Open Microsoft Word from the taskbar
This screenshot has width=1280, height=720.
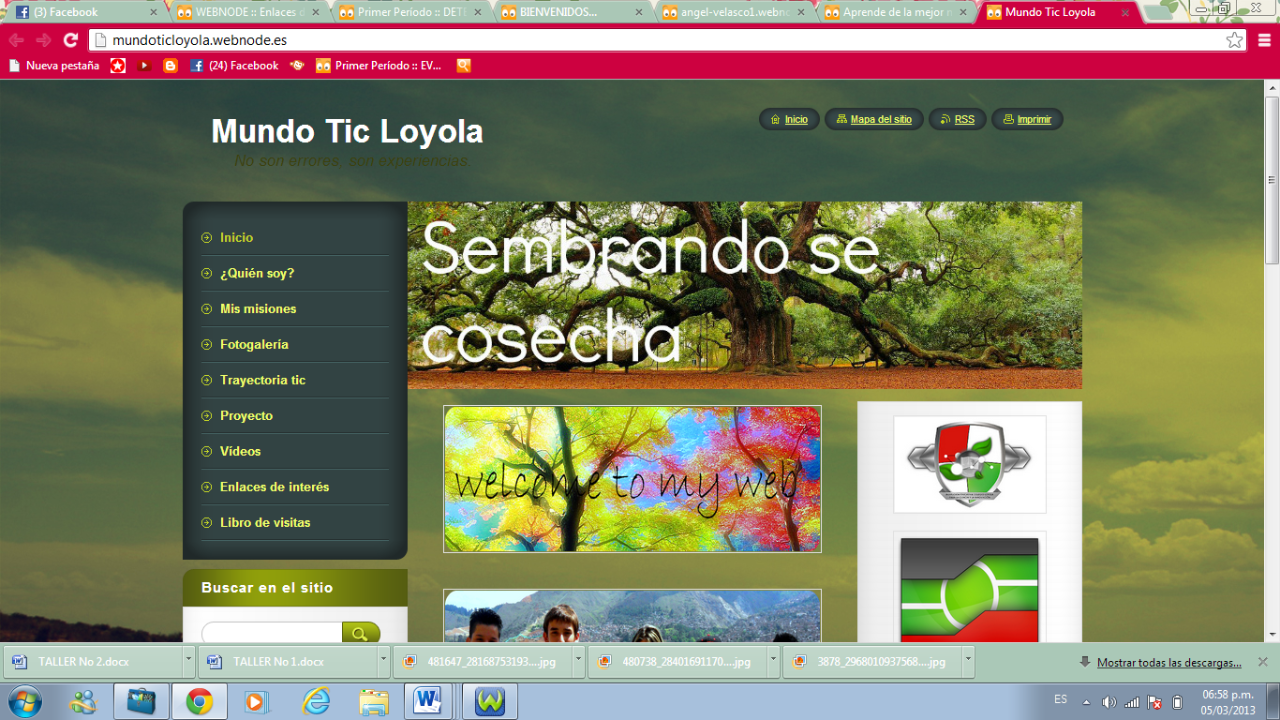point(428,702)
